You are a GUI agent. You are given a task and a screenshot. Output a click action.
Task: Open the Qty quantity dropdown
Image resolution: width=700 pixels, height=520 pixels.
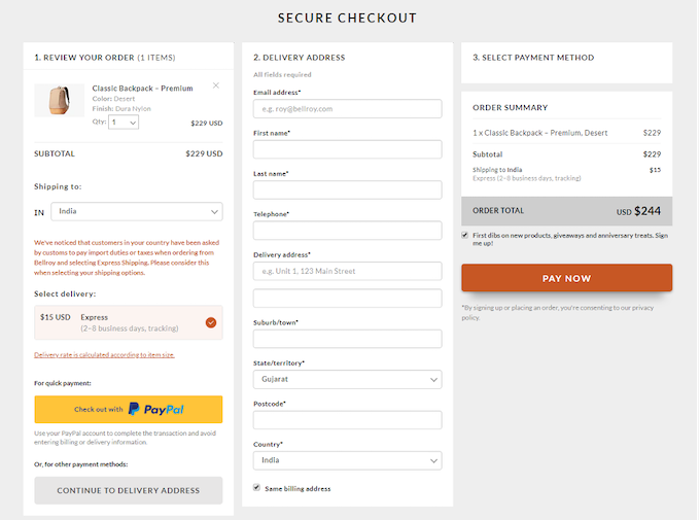pyautogui.click(x=124, y=122)
